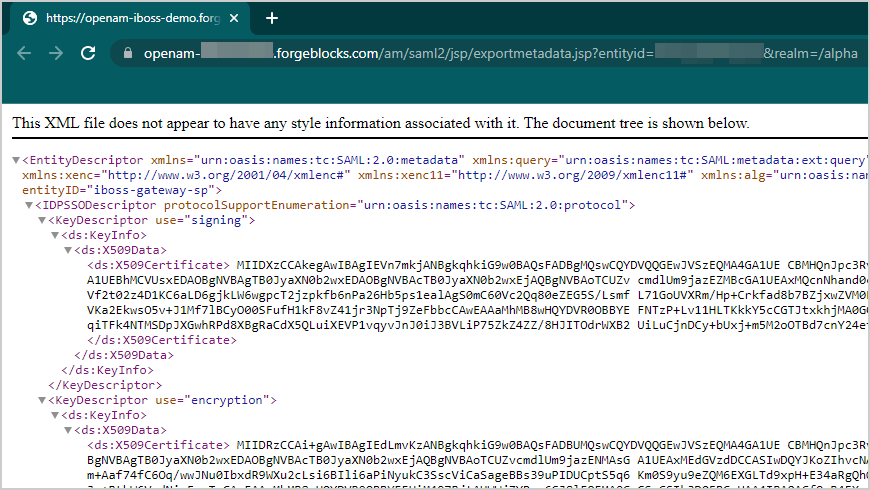Open a new tab with plus button
Viewport: 870px width, 490px height.
[271, 18]
